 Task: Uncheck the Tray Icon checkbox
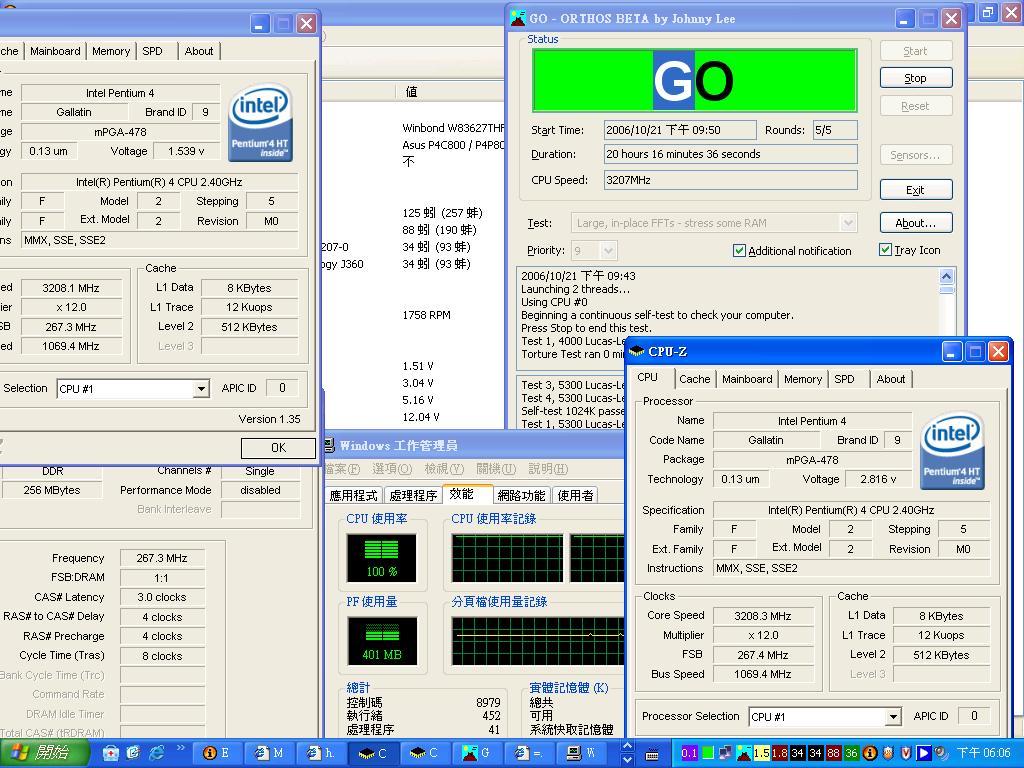(x=885, y=250)
